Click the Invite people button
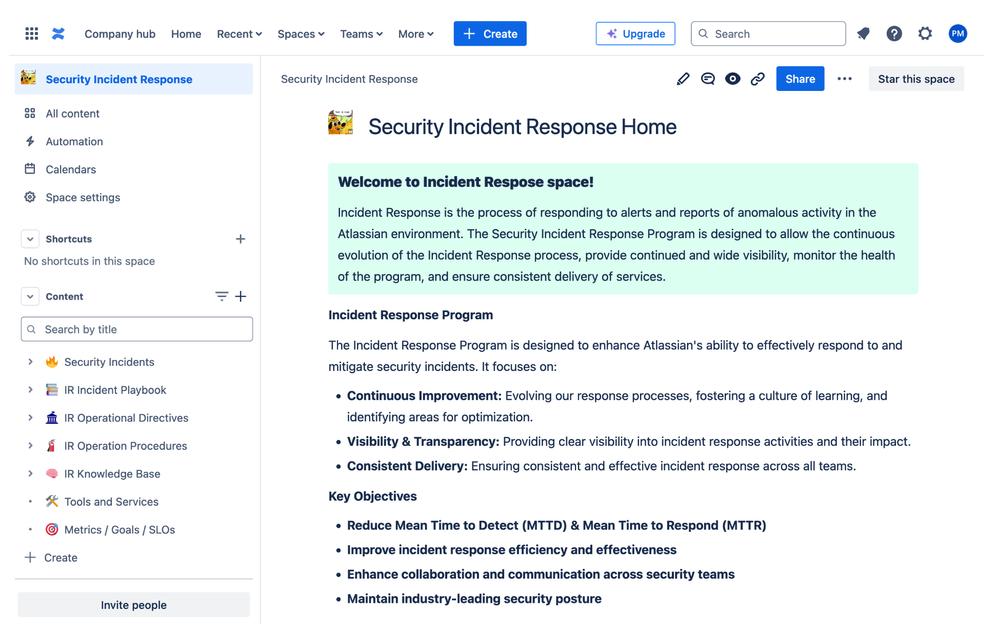 (134, 605)
